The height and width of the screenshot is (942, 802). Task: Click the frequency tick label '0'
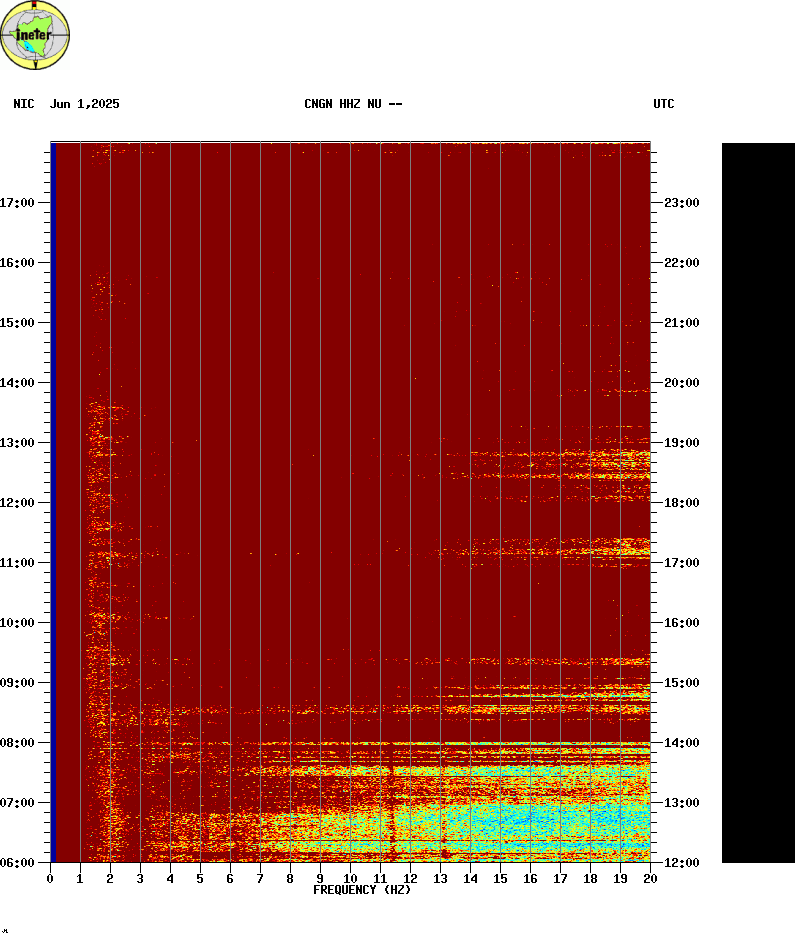click(x=50, y=879)
